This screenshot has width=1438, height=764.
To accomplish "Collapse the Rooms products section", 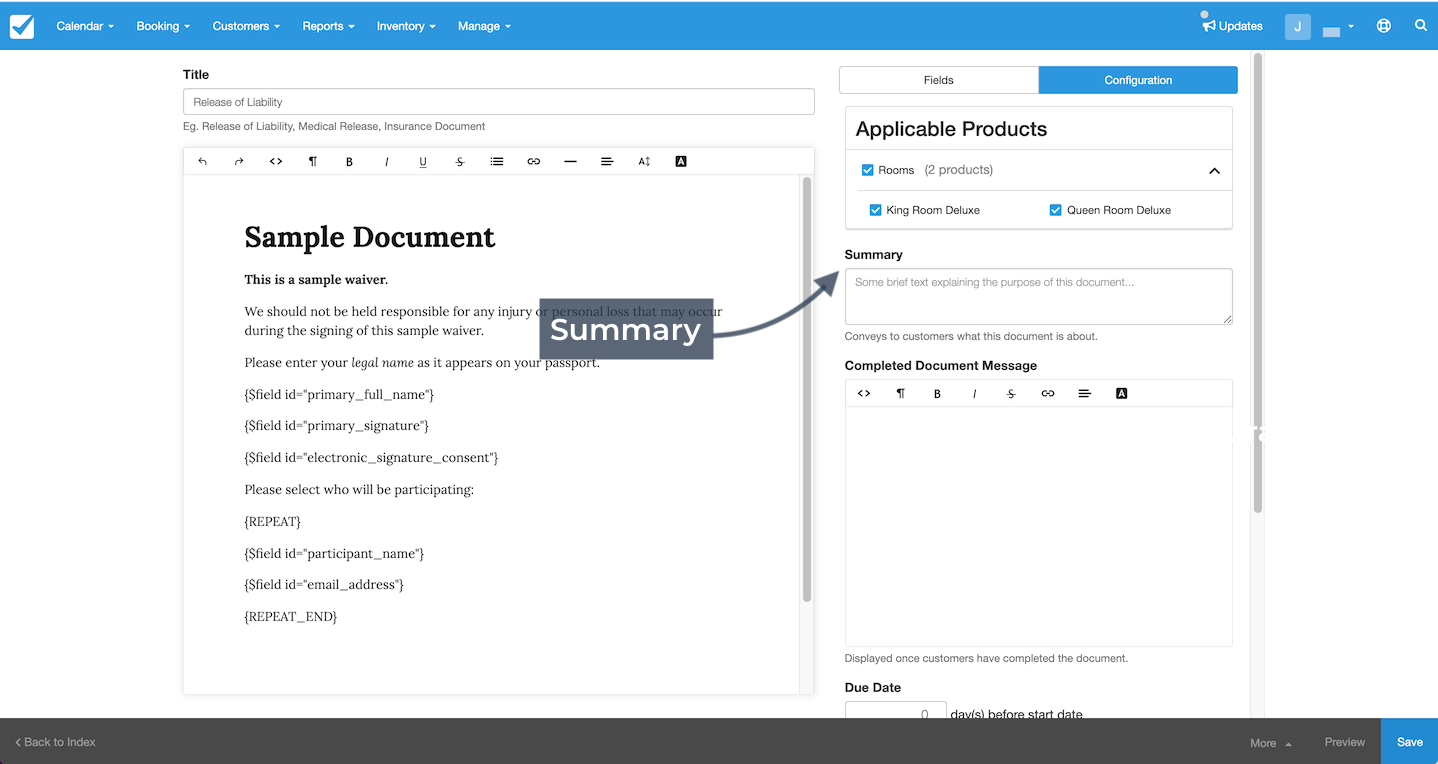I will click(x=1214, y=171).
